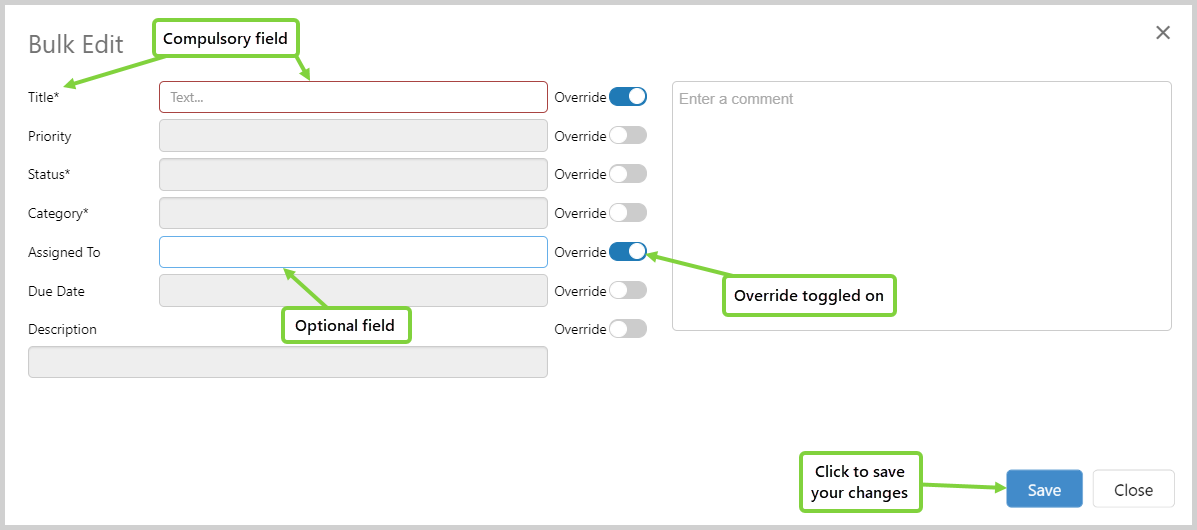Enable the Description override toggle

pyautogui.click(x=628, y=329)
